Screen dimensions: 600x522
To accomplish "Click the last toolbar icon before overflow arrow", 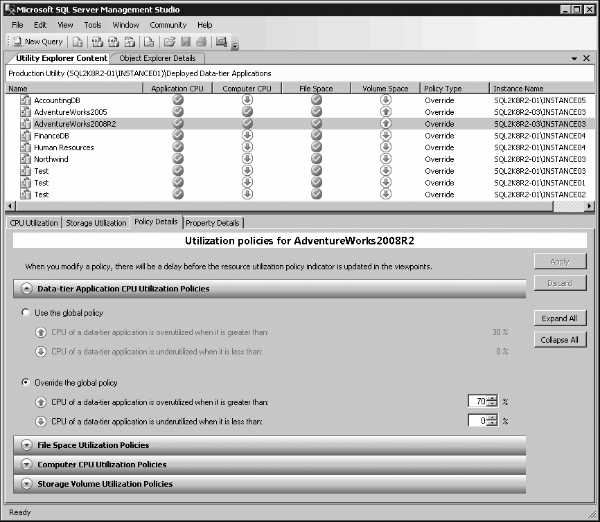I will click(221, 42).
